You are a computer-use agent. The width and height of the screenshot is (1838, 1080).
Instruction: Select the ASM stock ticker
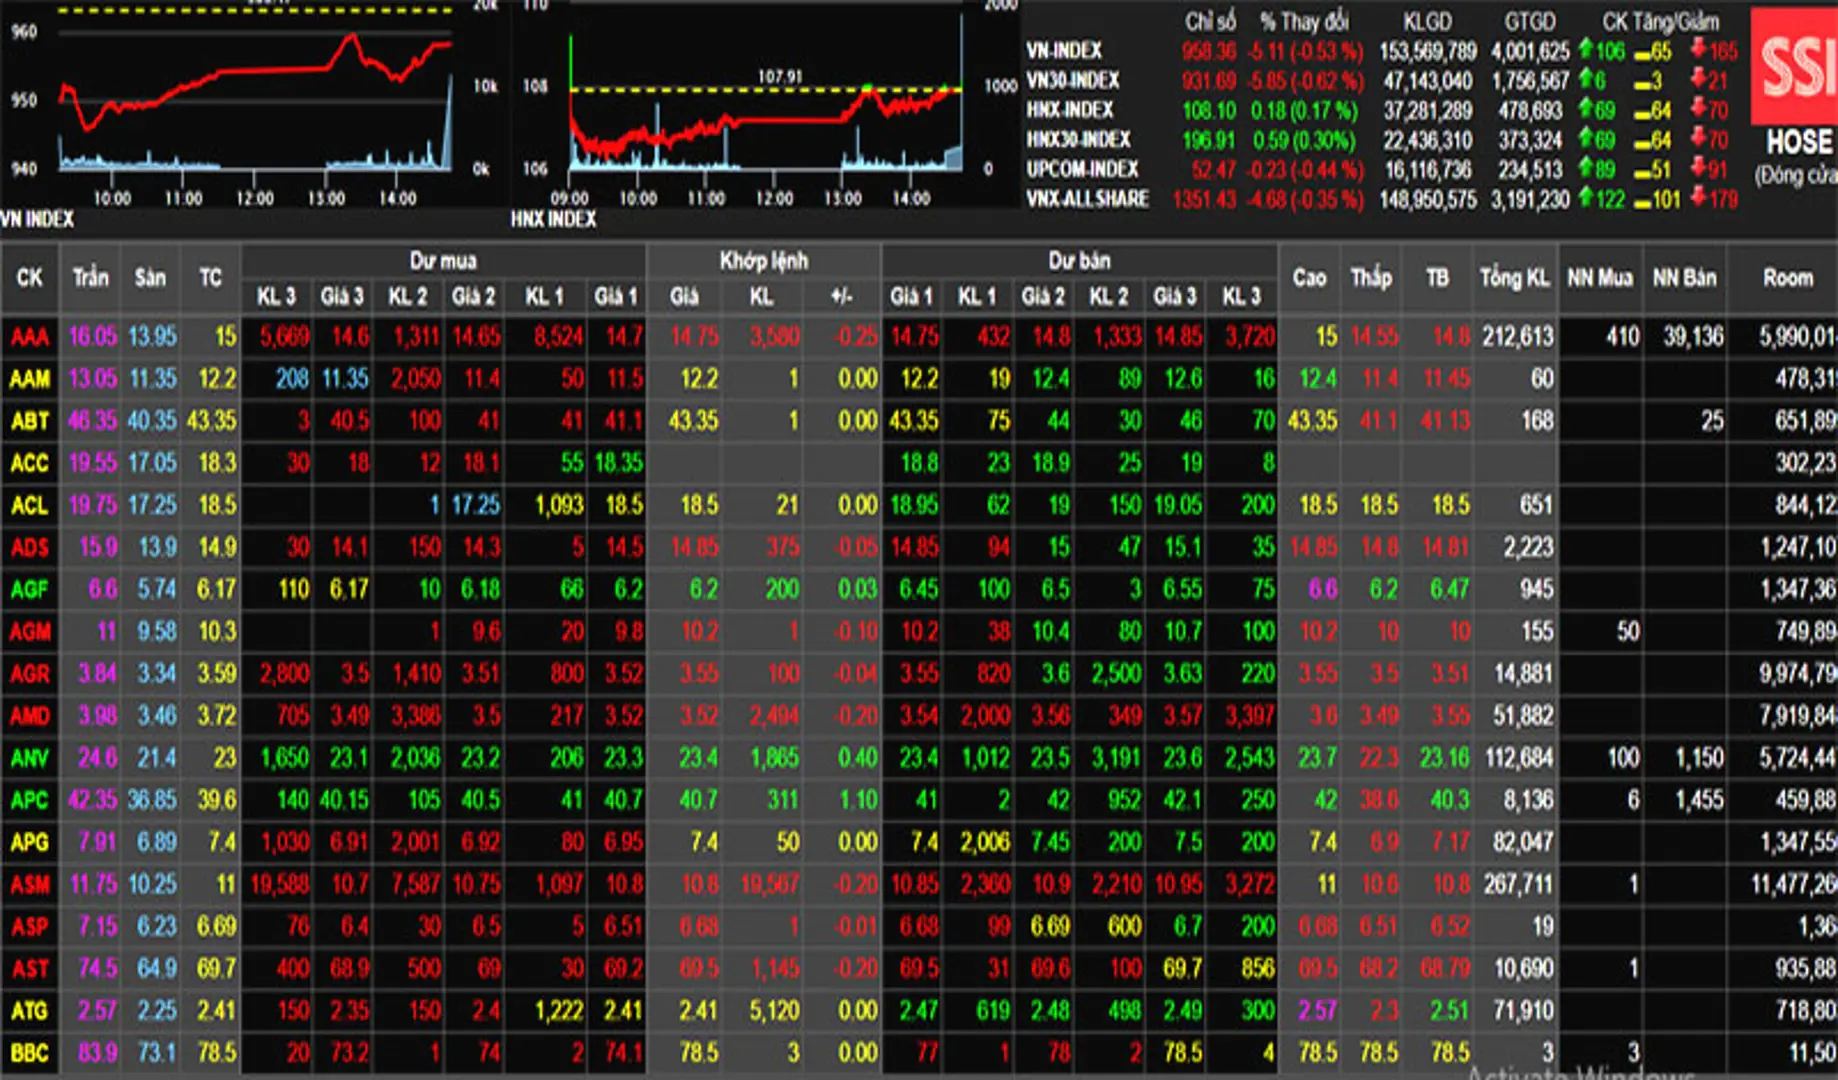click(x=29, y=884)
